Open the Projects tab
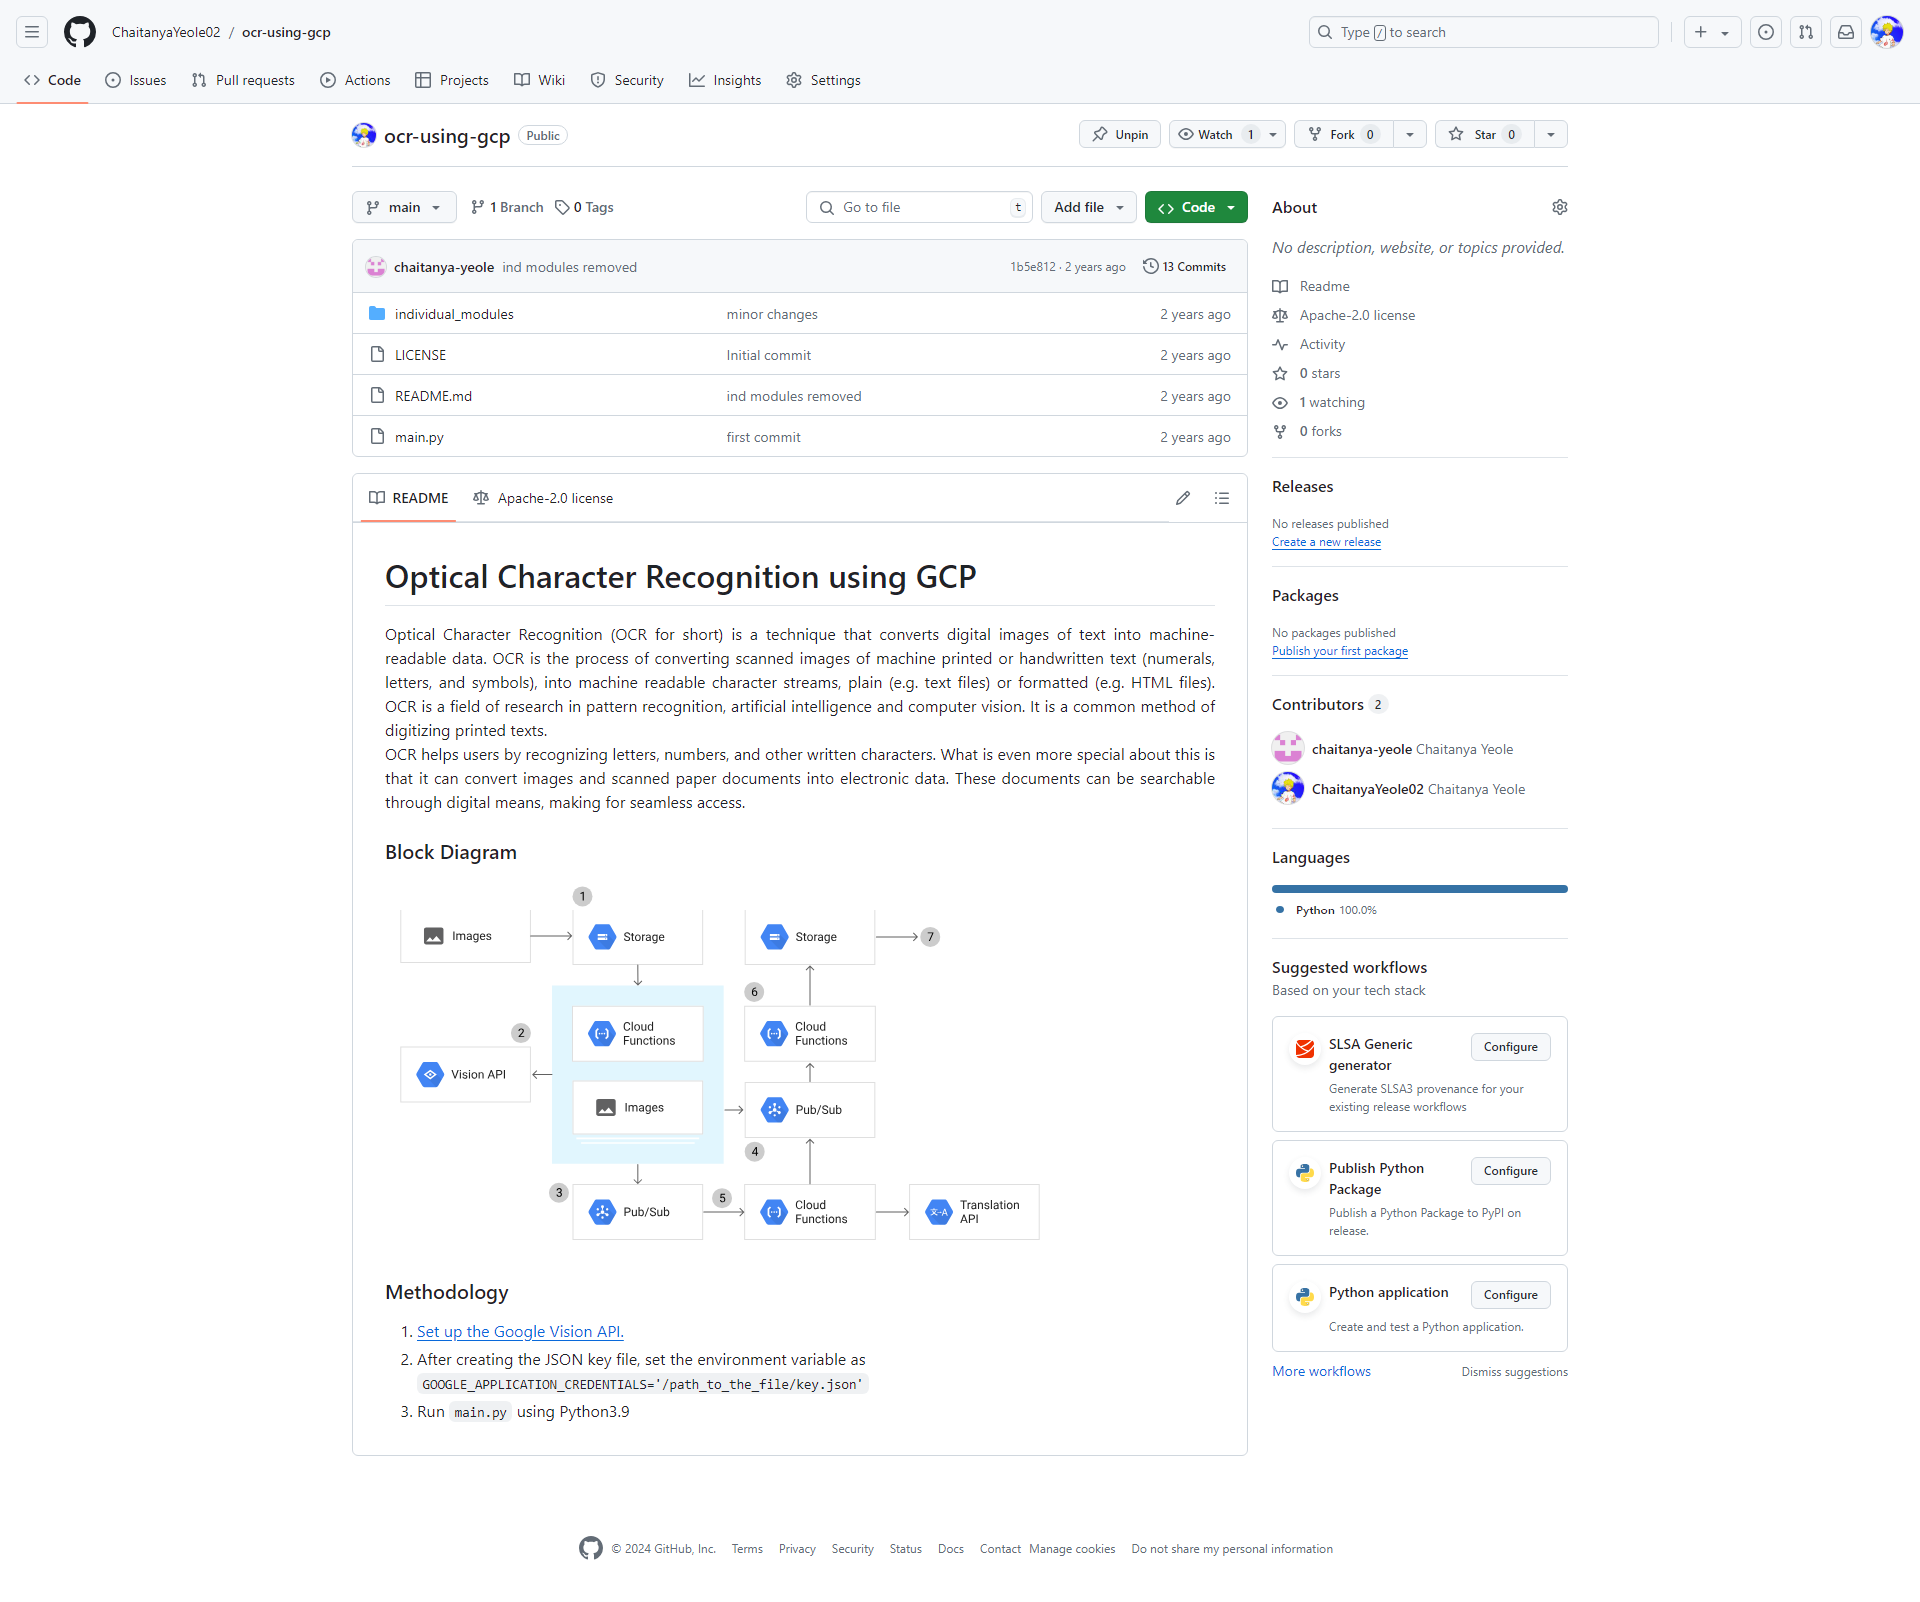Image resolution: width=1920 pixels, height=1602 pixels. coord(452,80)
